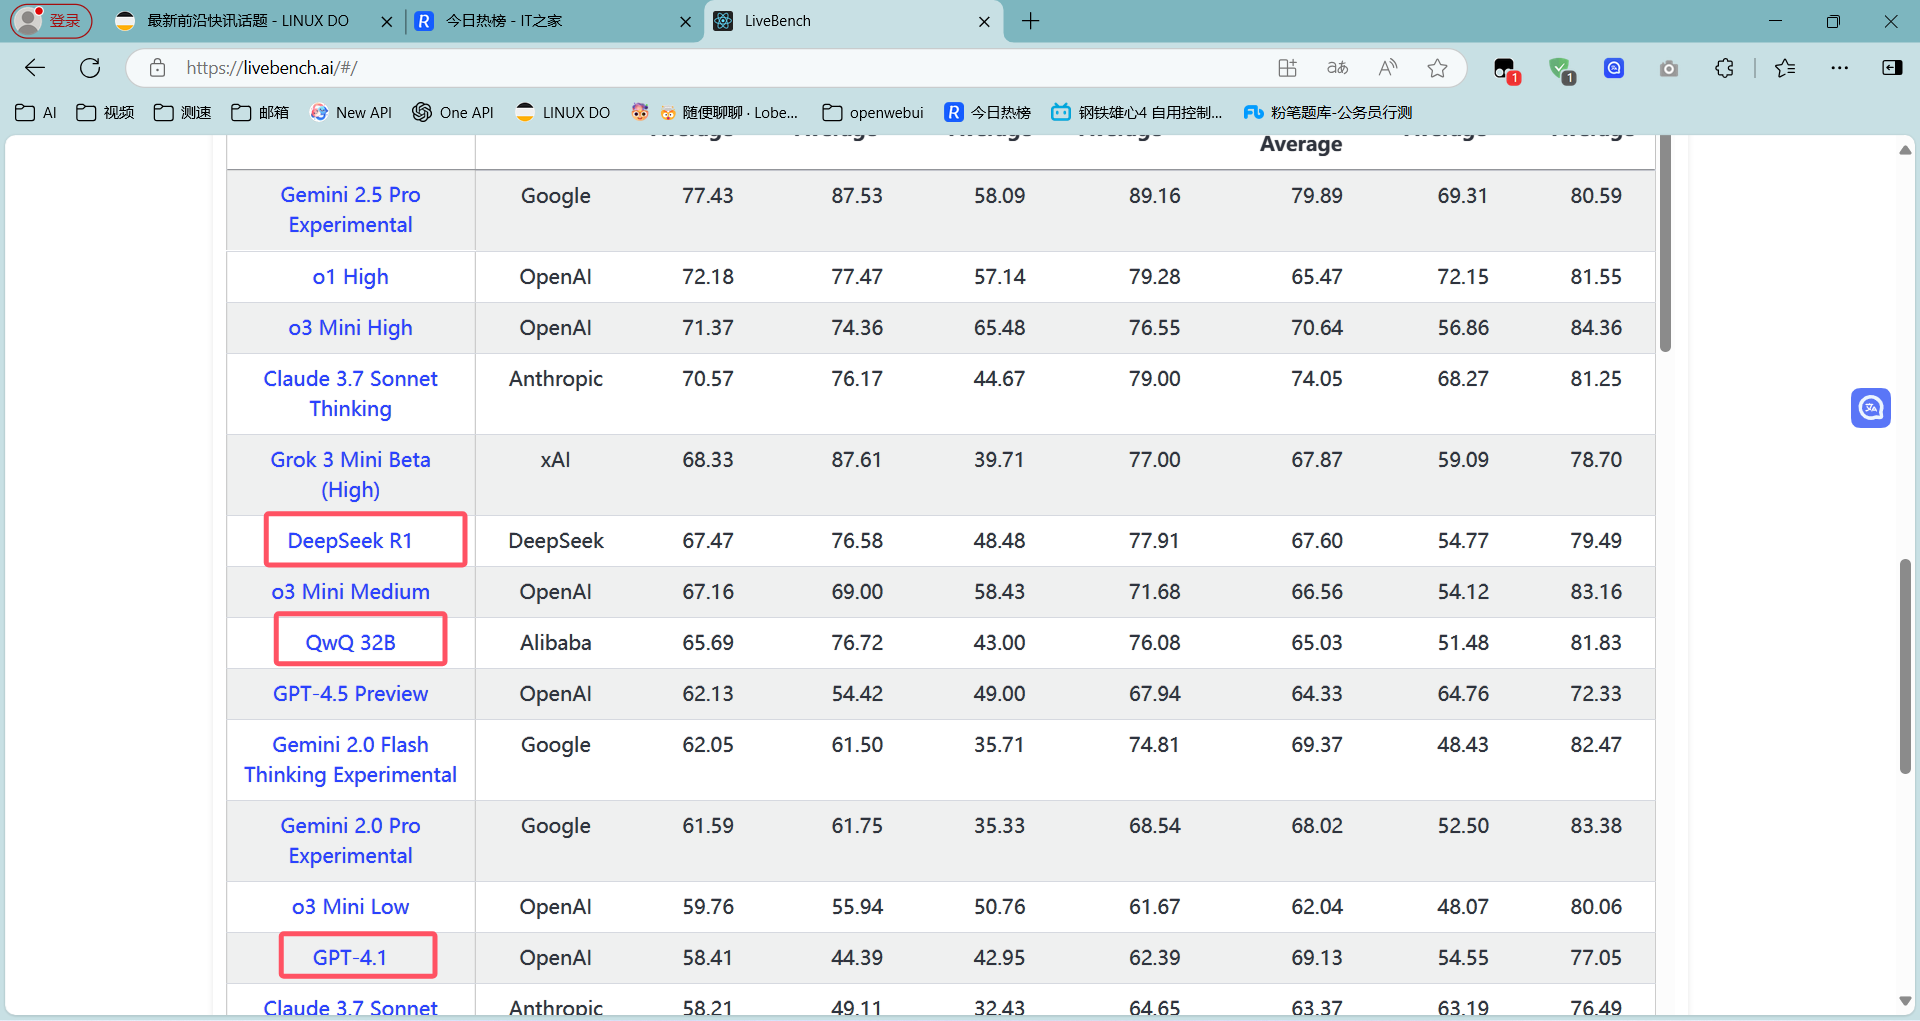The width and height of the screenshot is (1920, 1021).
Task: Open browser settings and more menu
Action: [x=1840, y=68]
